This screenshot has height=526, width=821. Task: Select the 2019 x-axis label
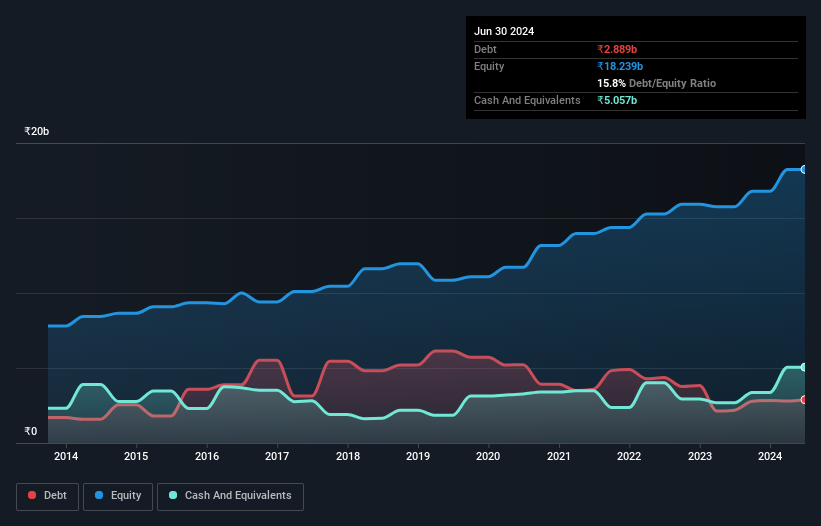click(418, 456)
